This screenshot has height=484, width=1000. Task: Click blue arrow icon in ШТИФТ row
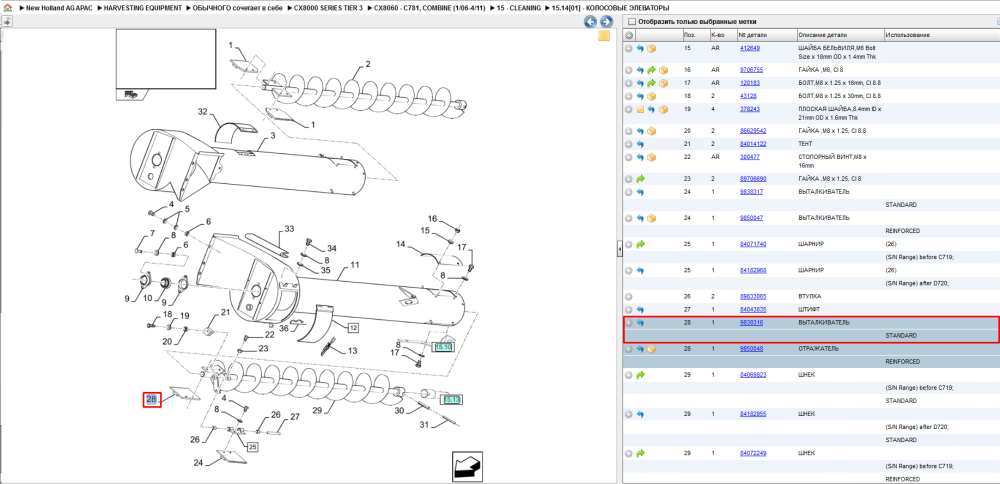[640, 310]
